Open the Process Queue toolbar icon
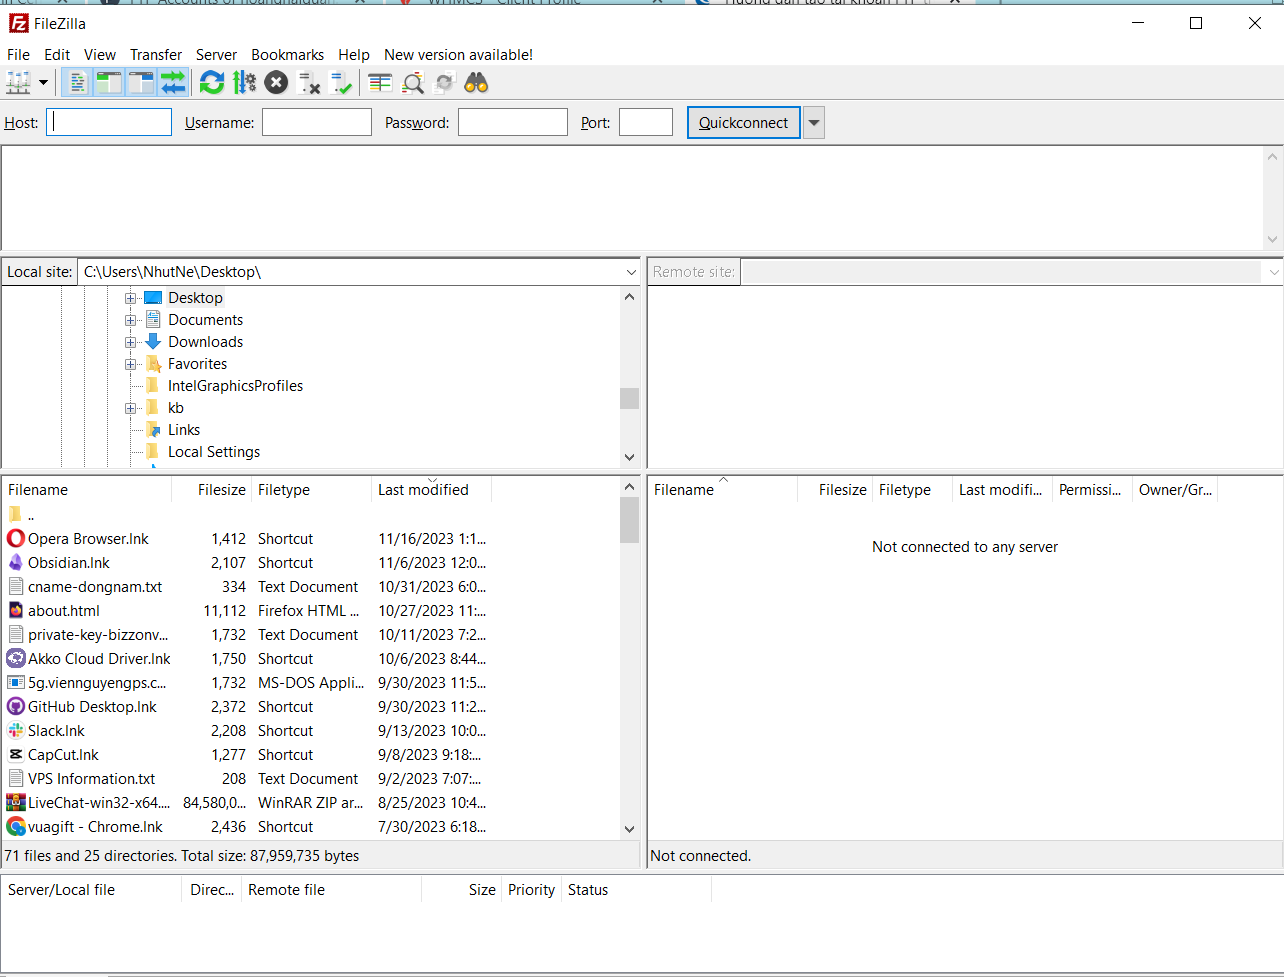 pyautogui.click(x=244, y=83)
